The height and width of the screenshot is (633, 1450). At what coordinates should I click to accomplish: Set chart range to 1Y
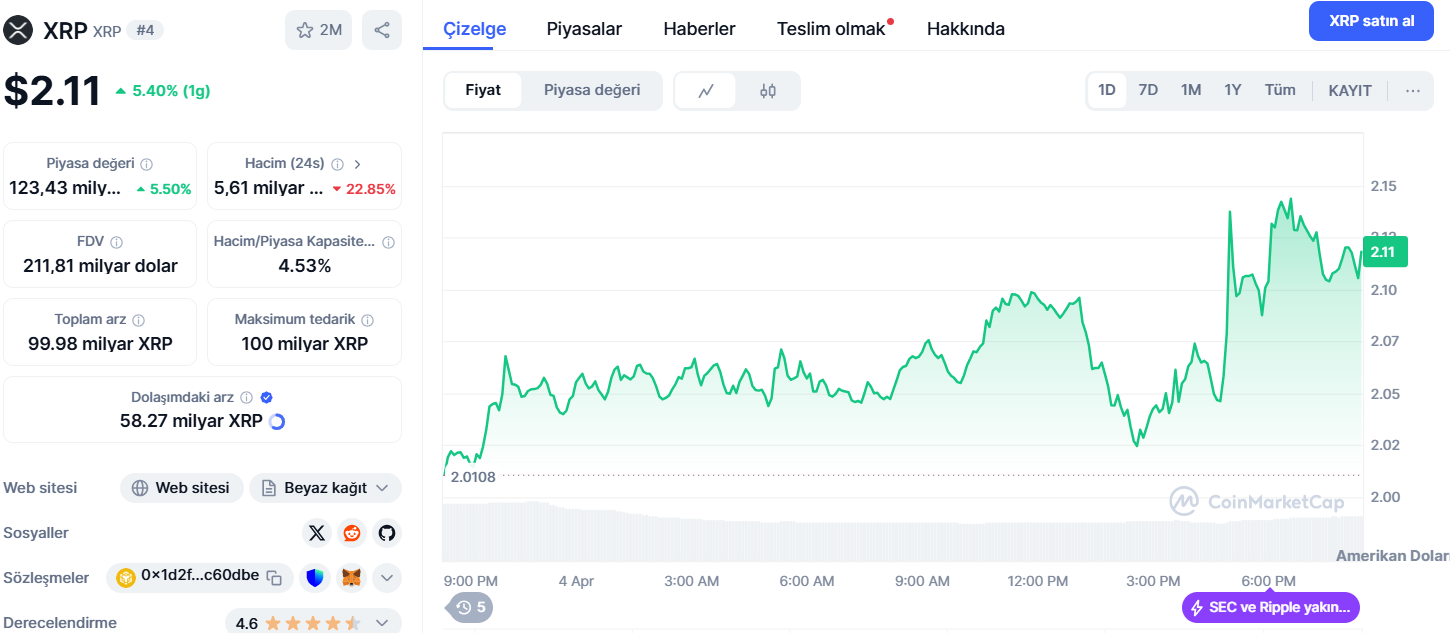click(1232, 90)
